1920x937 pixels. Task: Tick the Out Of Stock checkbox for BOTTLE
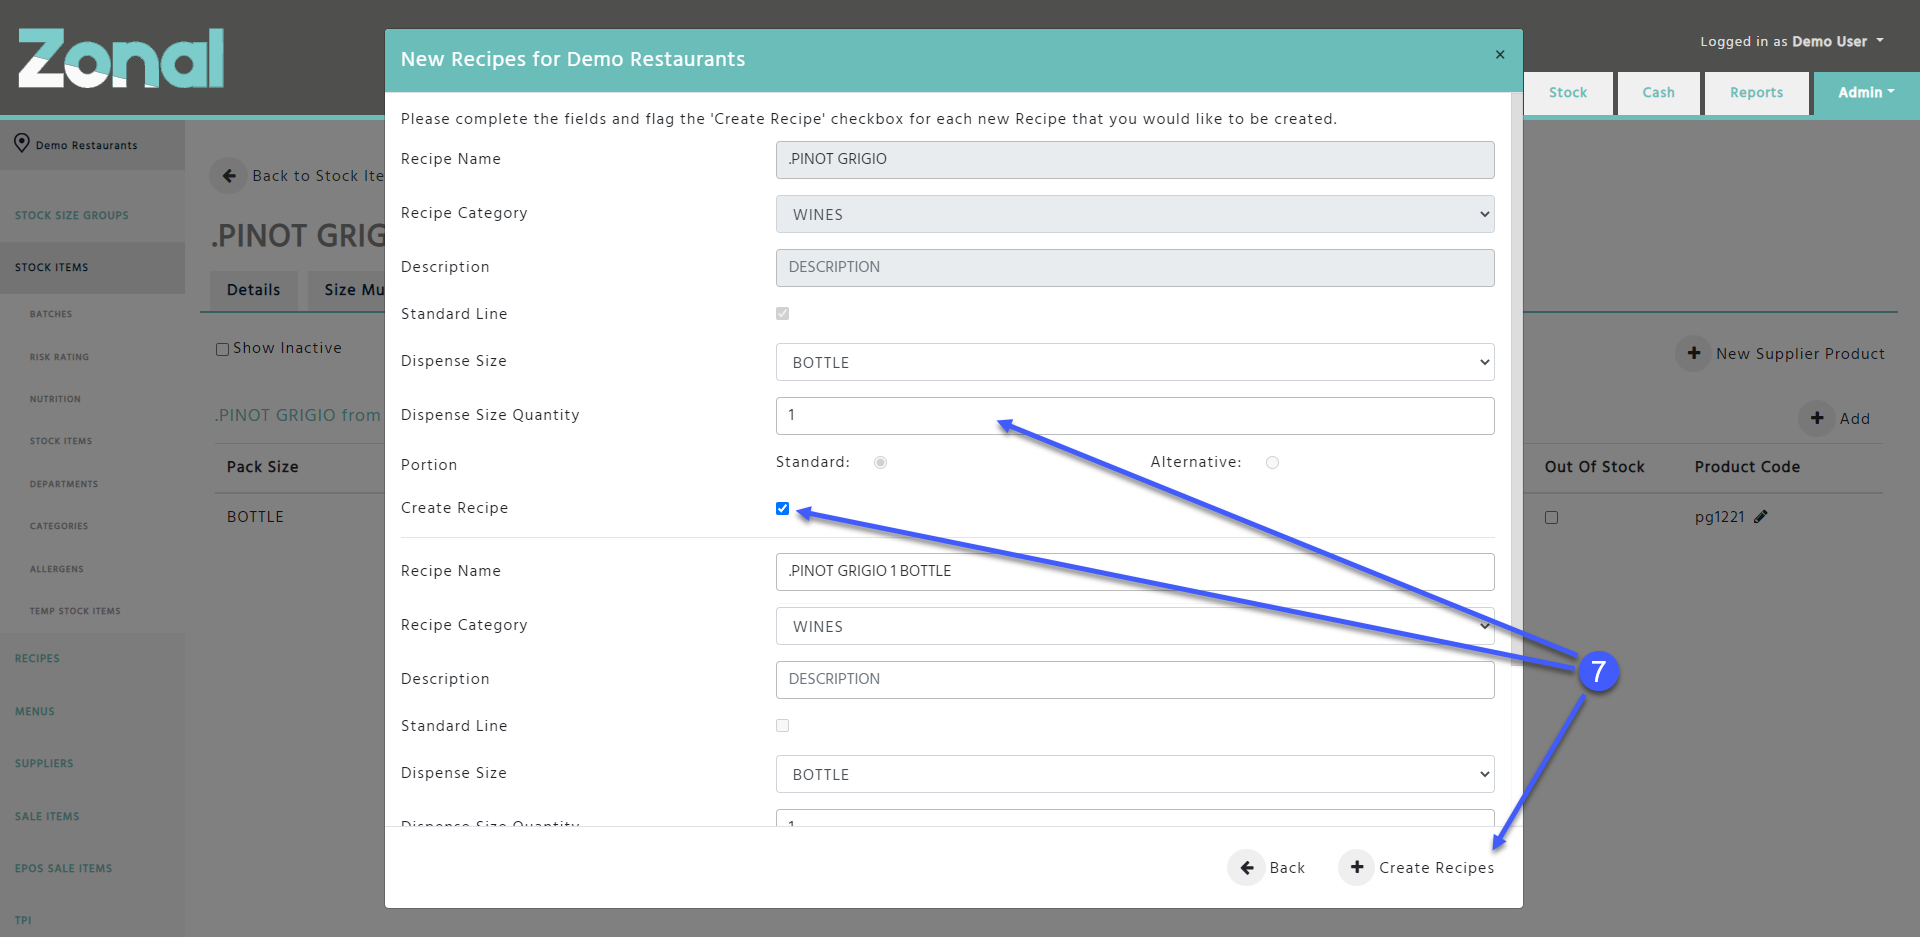pos(1551,517)
